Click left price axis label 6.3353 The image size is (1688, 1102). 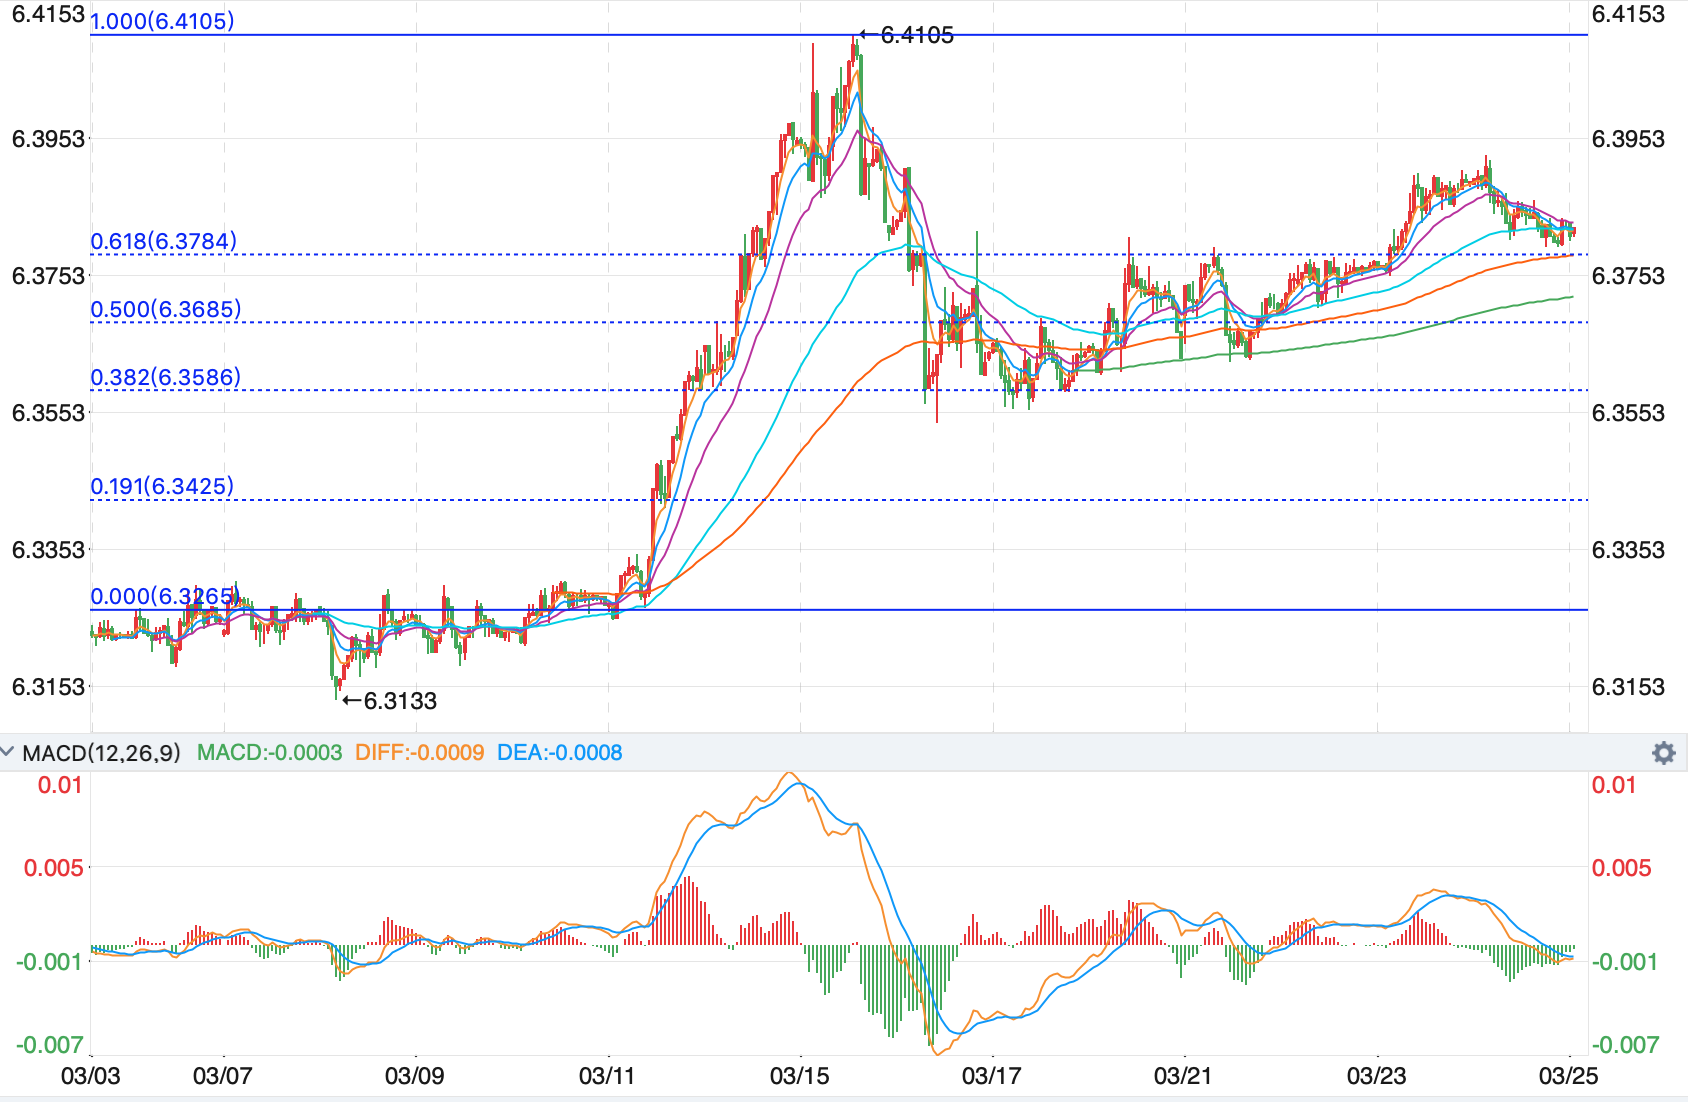(48, 550)
